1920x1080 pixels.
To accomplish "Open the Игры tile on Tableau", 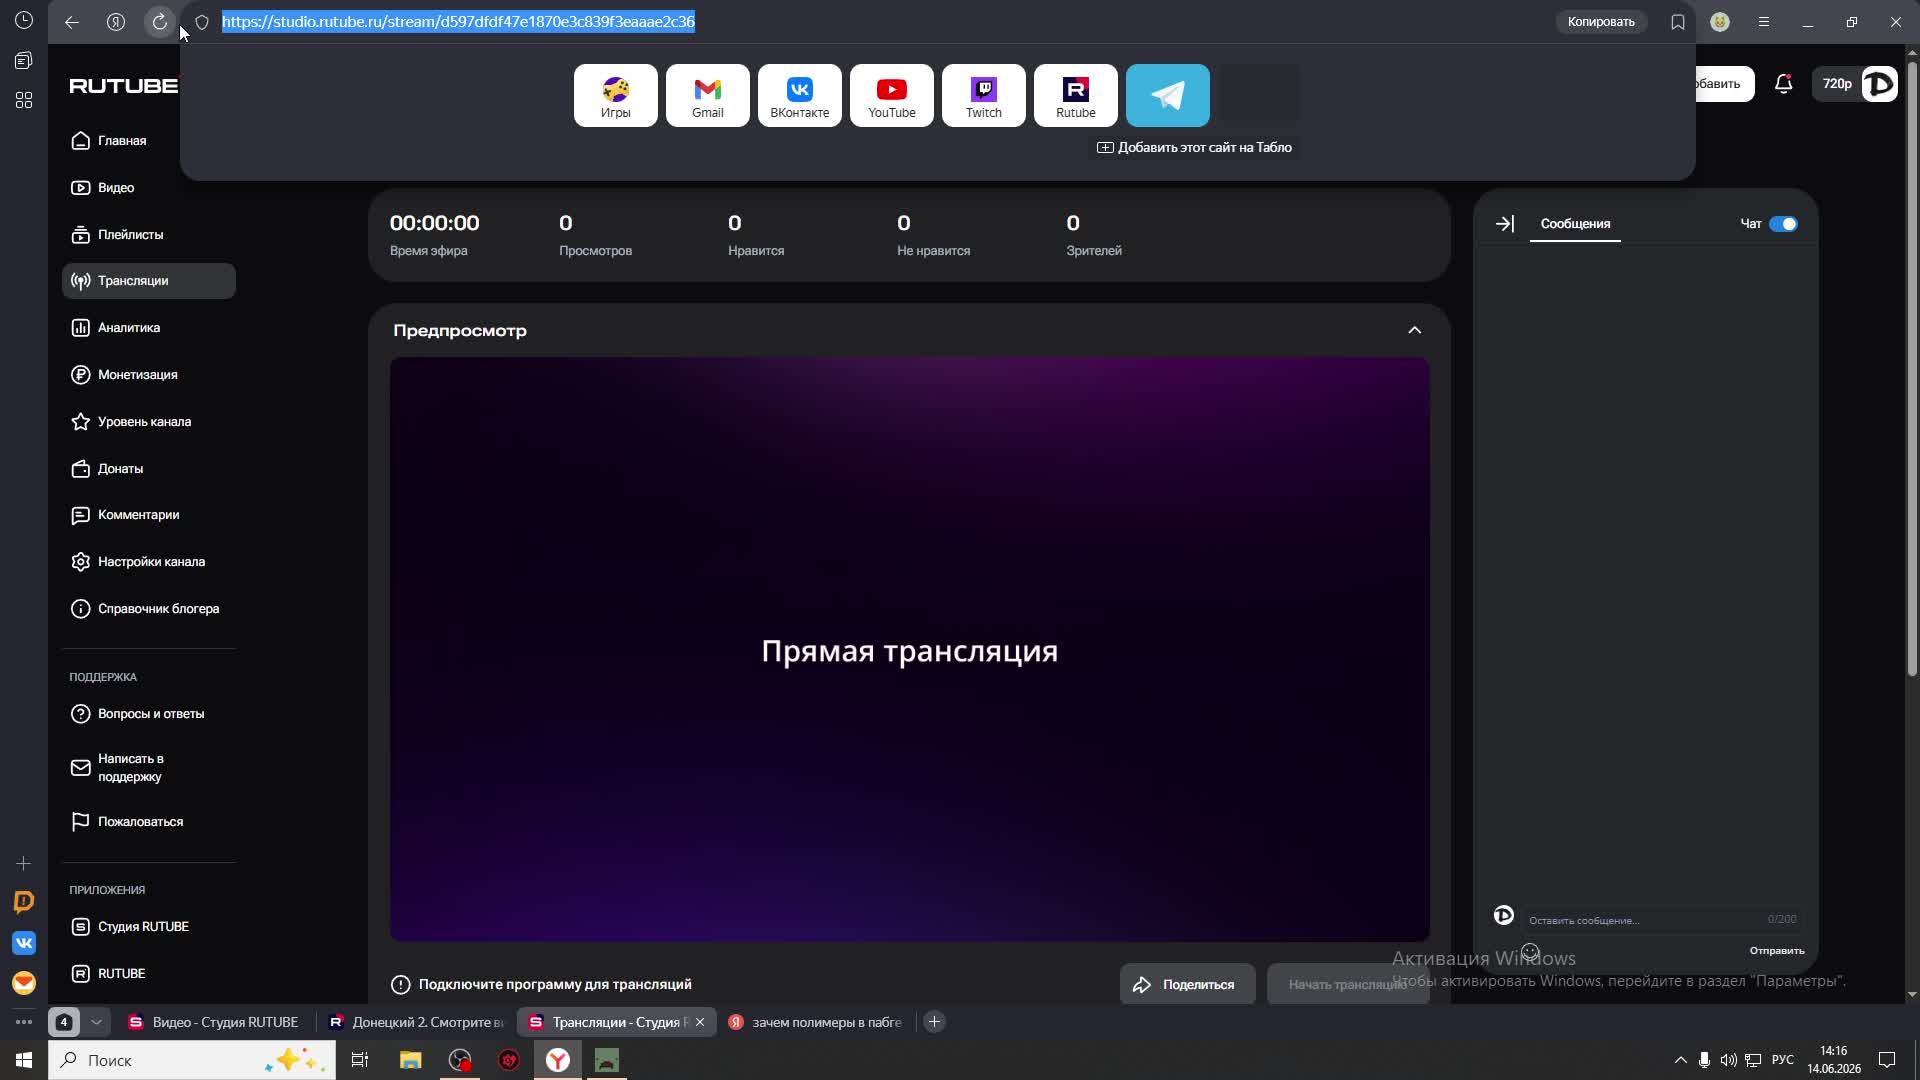I will point(615,96).
